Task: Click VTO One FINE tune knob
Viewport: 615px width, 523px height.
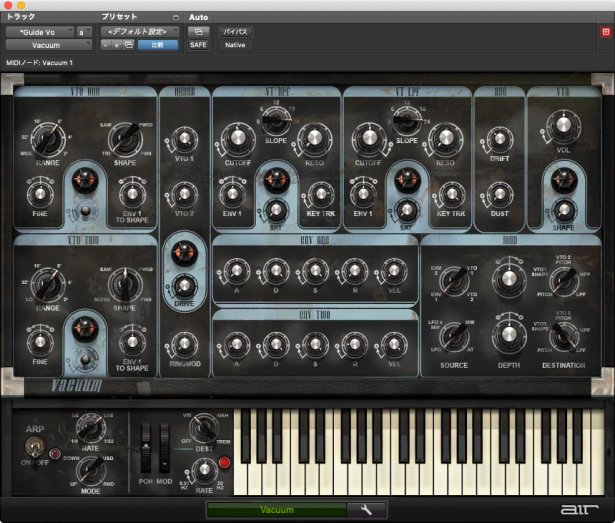Action: [x=40, y=194]
